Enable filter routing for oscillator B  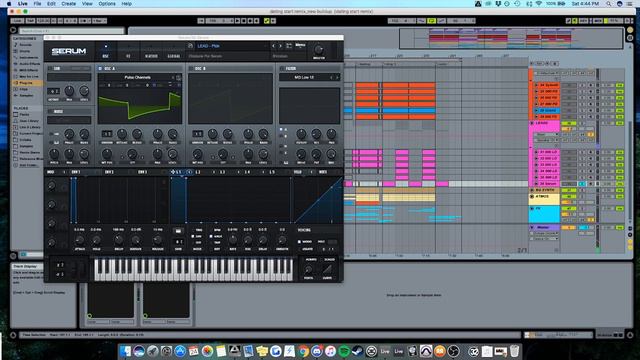pos(281,136)
